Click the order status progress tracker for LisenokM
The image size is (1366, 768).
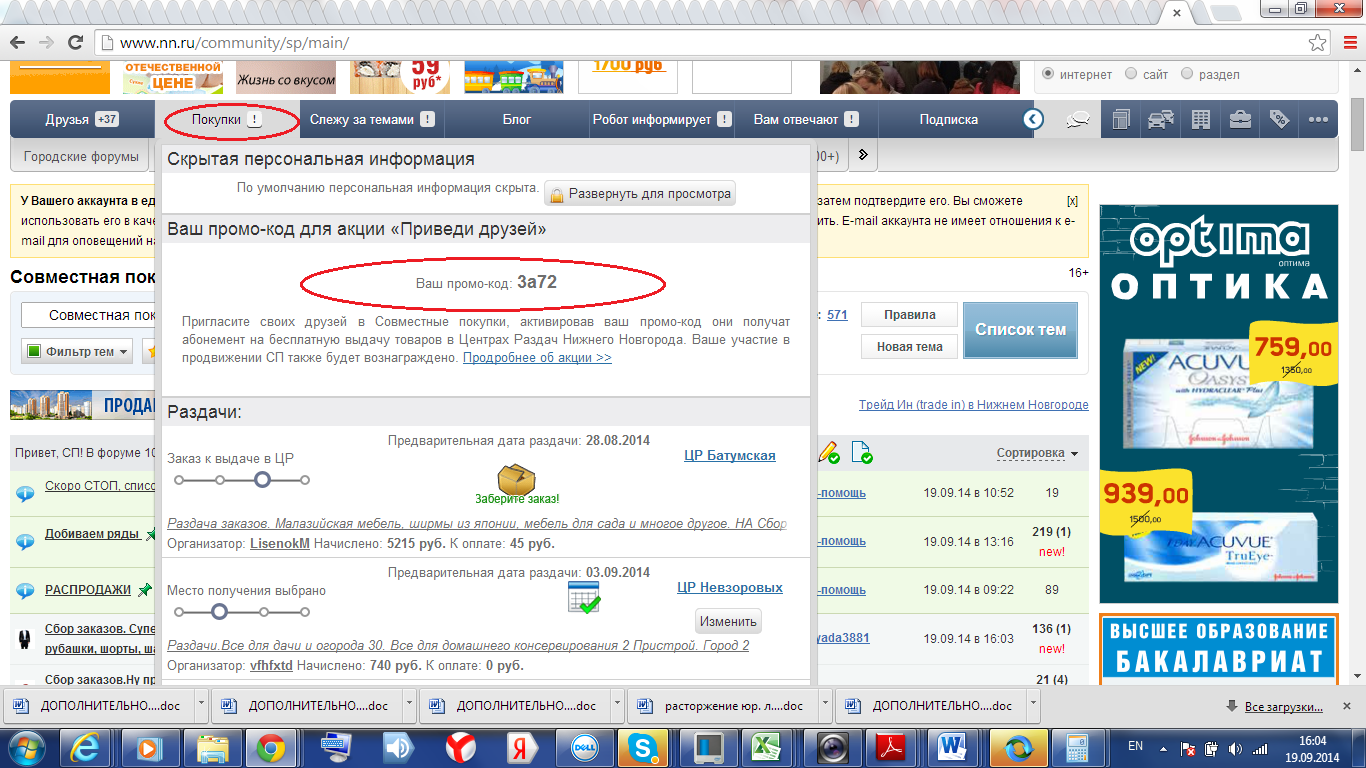(242, 480)
